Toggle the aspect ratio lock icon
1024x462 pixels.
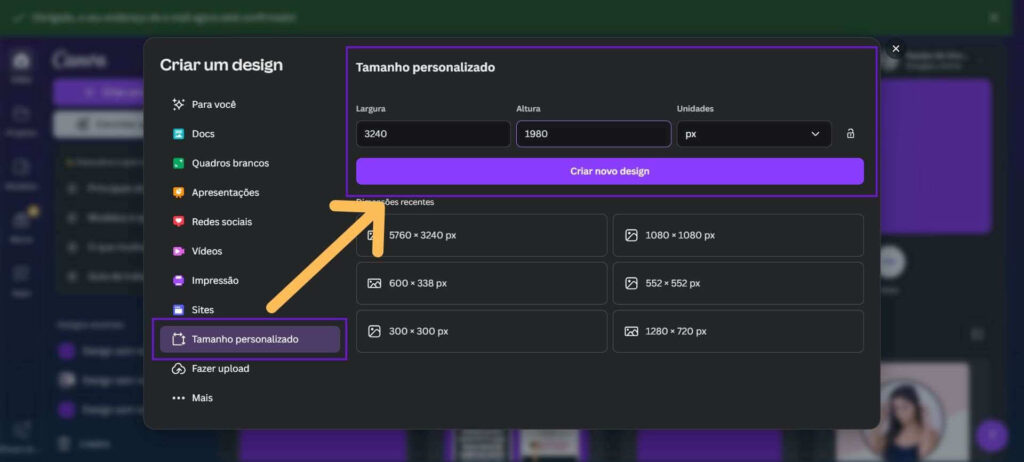point(850,134)
